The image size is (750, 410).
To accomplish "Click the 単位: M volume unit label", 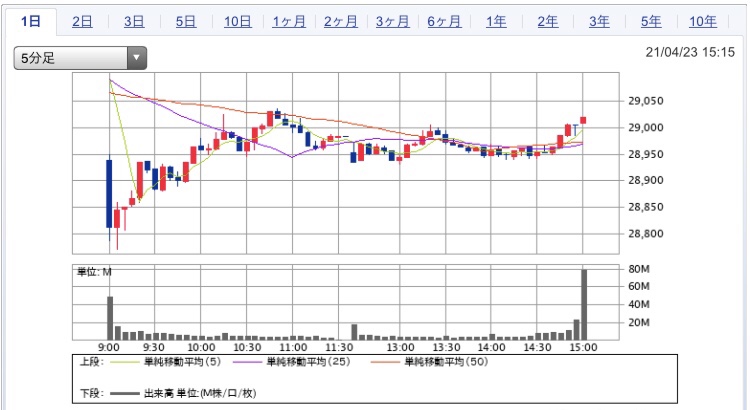I will tap(94, 272).
